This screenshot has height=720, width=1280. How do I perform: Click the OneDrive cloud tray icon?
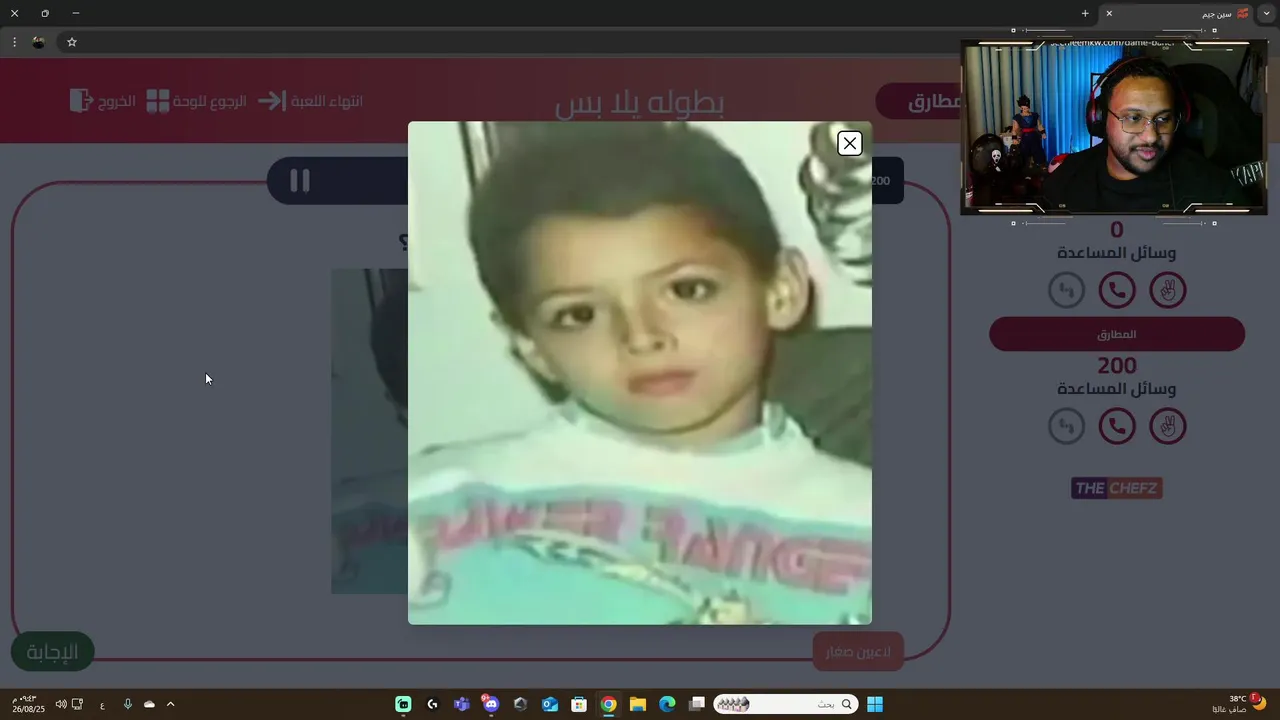149,704
